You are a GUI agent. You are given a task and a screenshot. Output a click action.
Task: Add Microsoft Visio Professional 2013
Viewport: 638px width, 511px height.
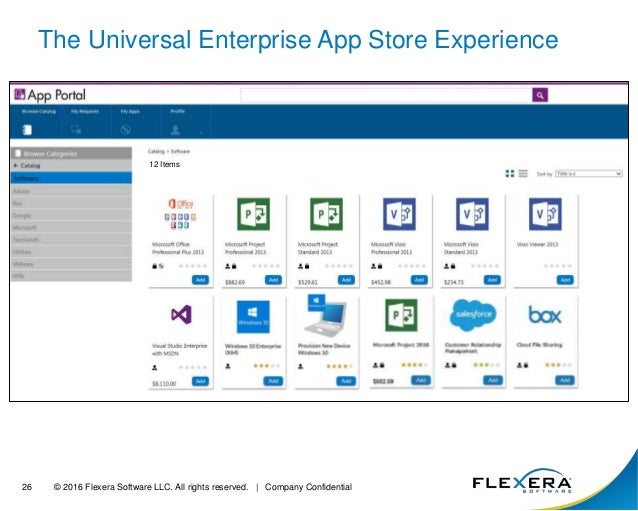[x=419, y=280]
